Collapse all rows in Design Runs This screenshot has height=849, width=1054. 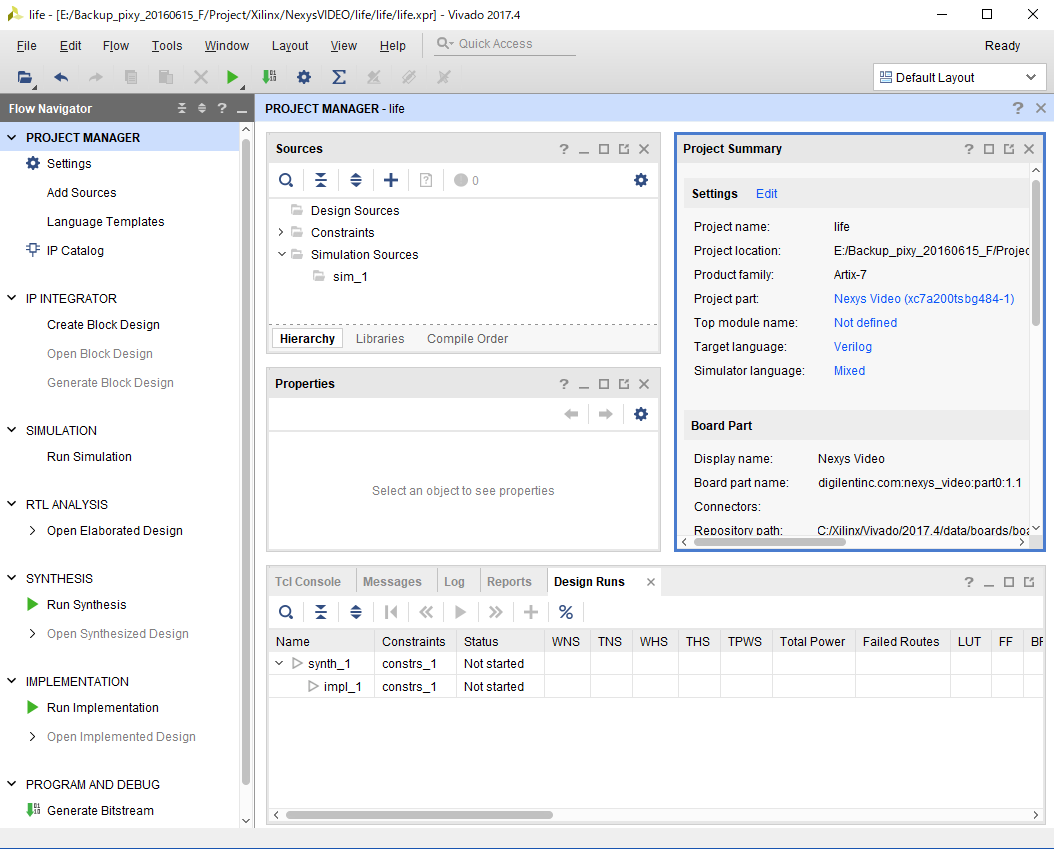click(x=321, y=612)
